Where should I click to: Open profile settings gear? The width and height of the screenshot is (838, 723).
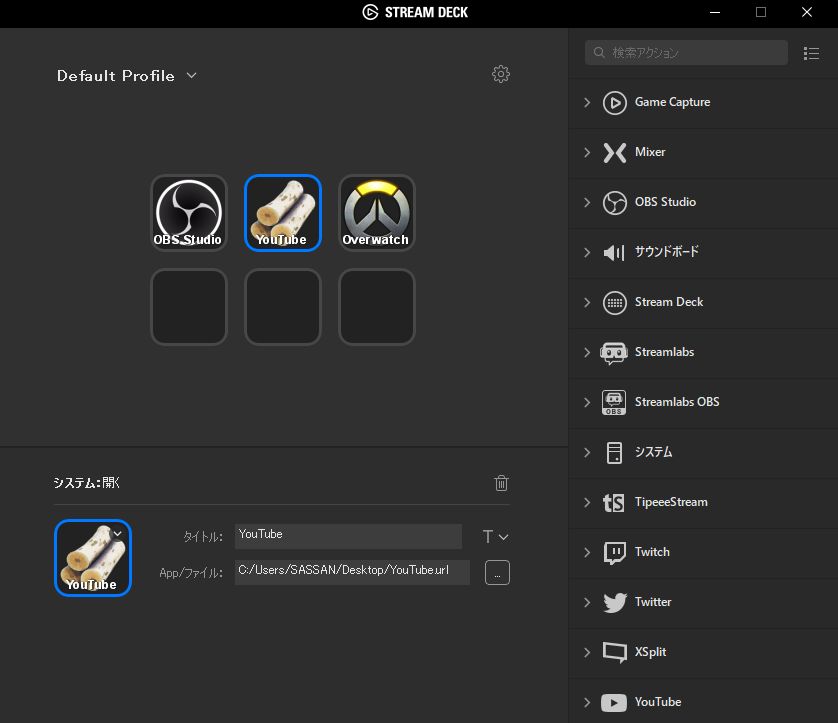pyautogui.click(x=501, y=74)
